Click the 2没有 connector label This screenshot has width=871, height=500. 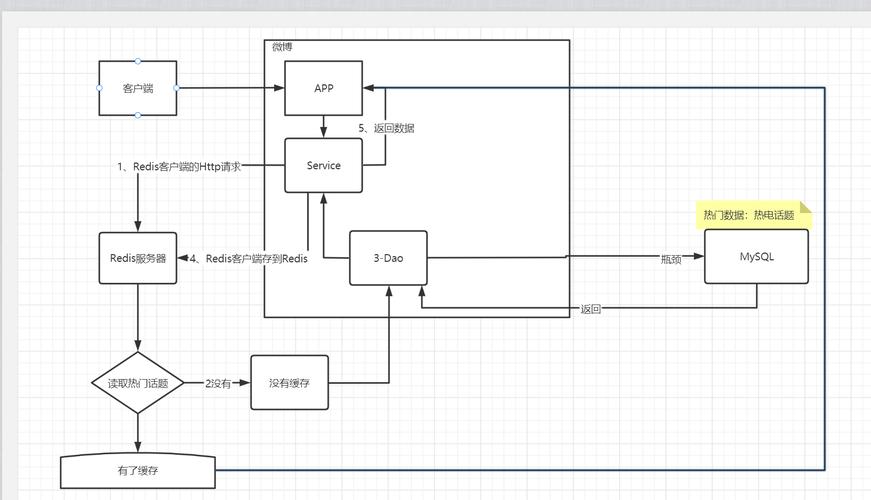(x=218, y=383)
